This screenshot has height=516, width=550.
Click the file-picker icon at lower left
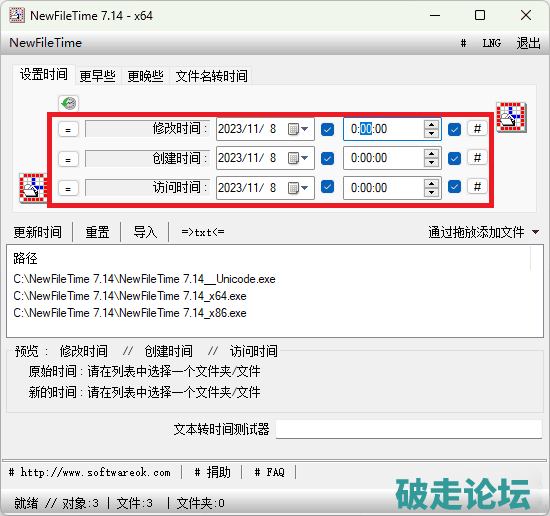pyautogui.click(x=33, y=188)
